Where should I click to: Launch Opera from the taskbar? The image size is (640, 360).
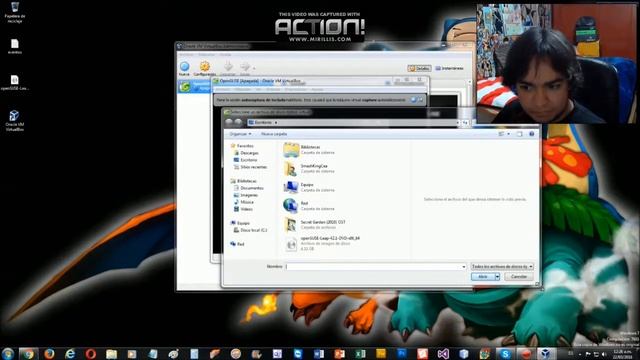(91, 353)
